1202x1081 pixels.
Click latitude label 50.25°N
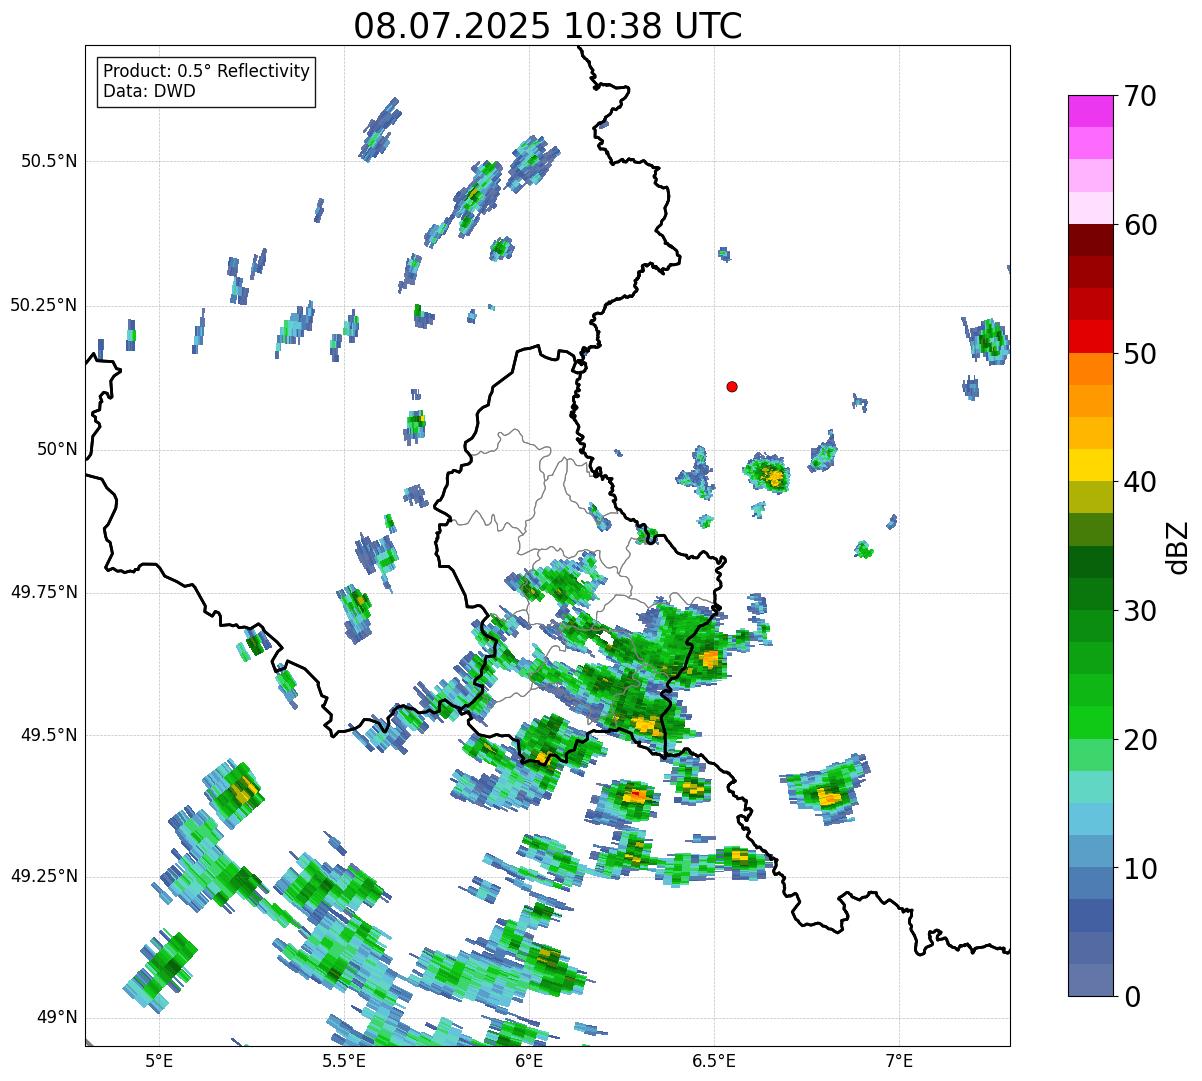coord(43,305)
